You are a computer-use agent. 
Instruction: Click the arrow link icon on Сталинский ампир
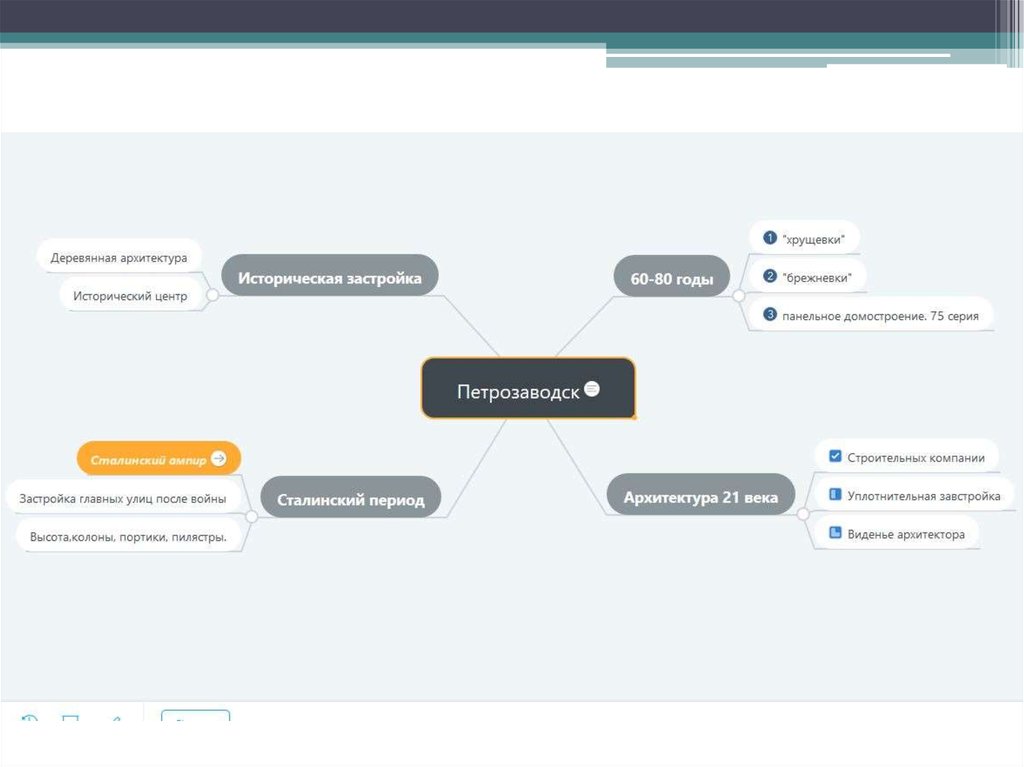pyautogui.click(x=219, y=459)
